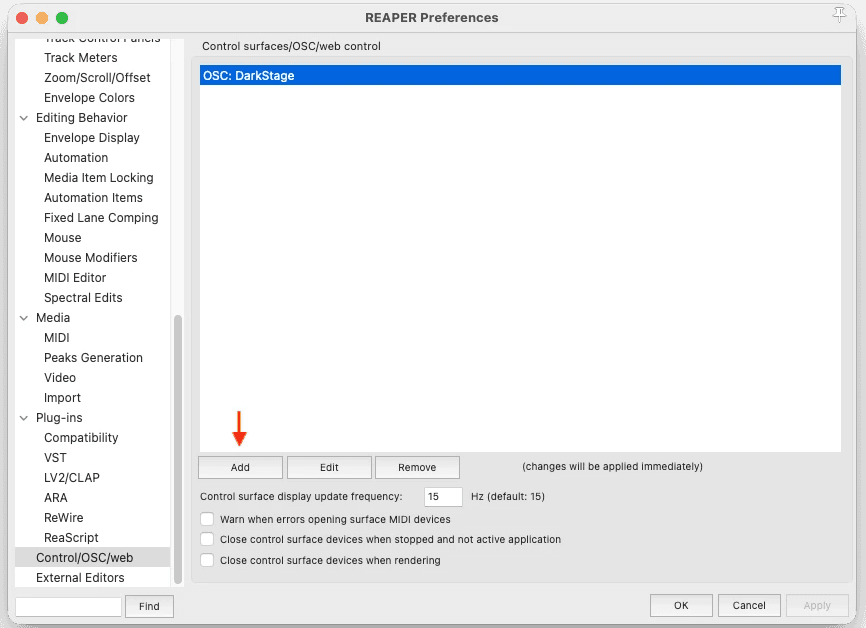
Task: Click the update frequency Hz field
Action: (x=443, y=497)
